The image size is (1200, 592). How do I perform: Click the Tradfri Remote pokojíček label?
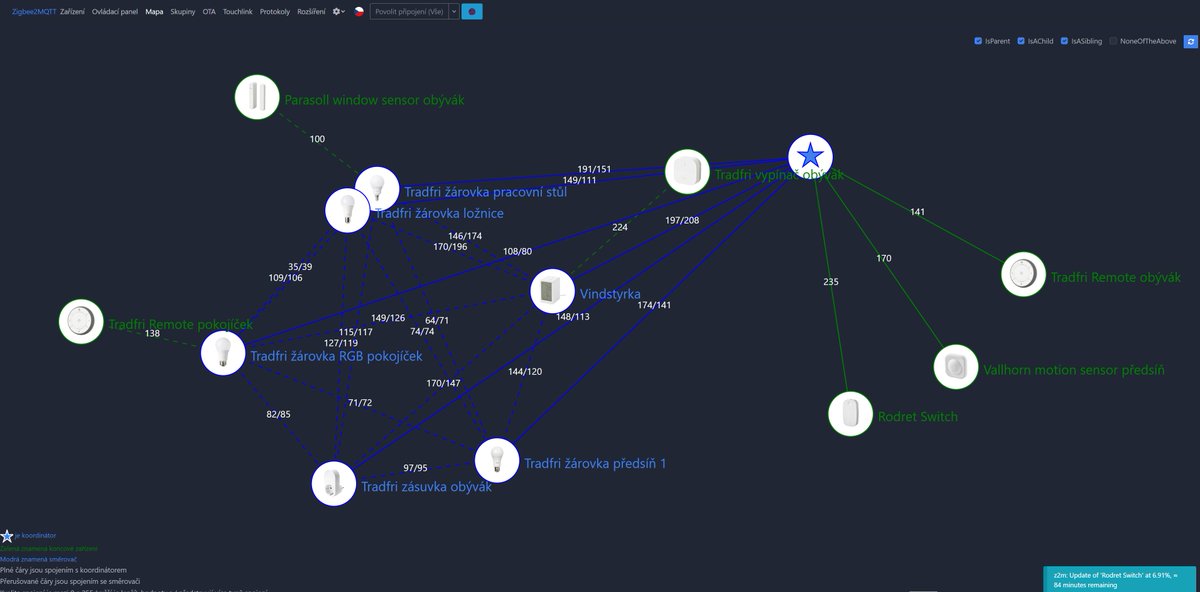point(180,324)
